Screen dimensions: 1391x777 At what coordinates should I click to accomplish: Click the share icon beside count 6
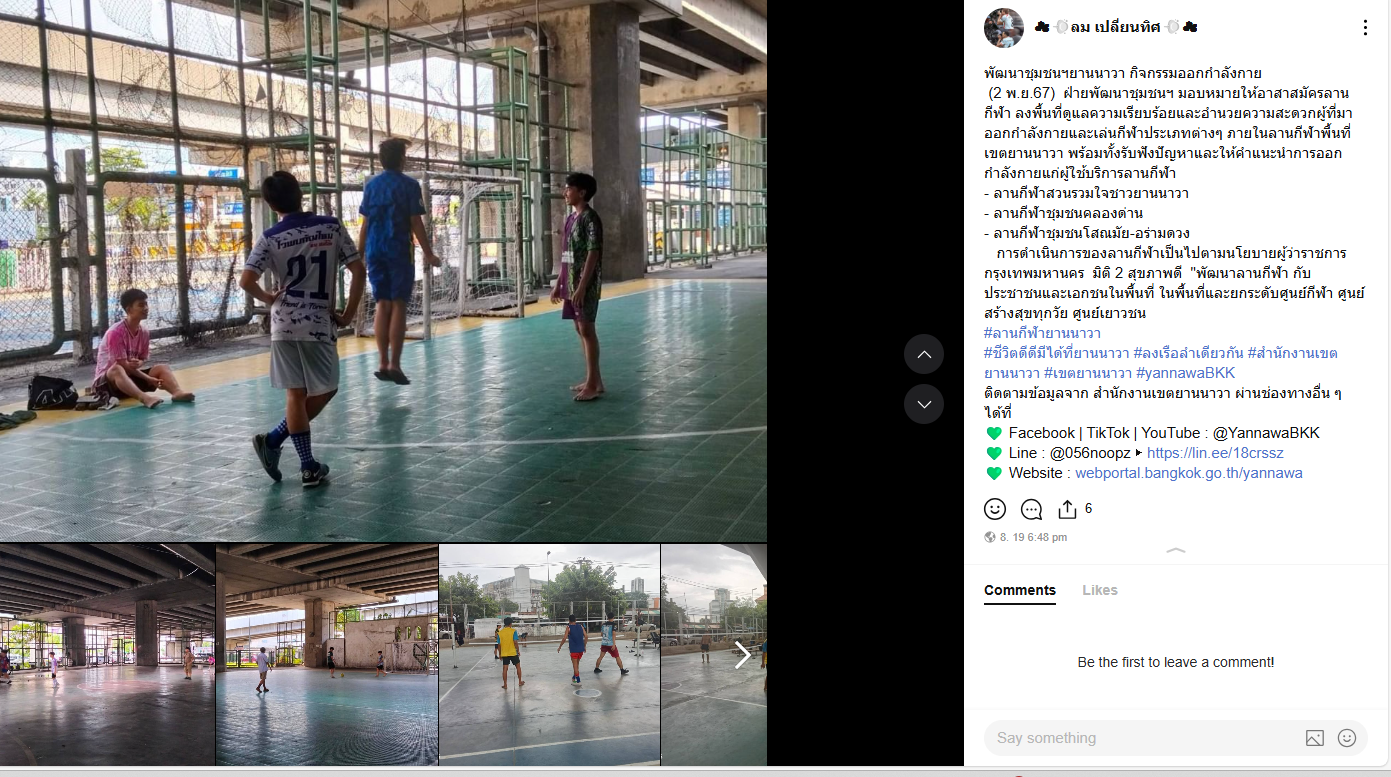pos(1067,509)
